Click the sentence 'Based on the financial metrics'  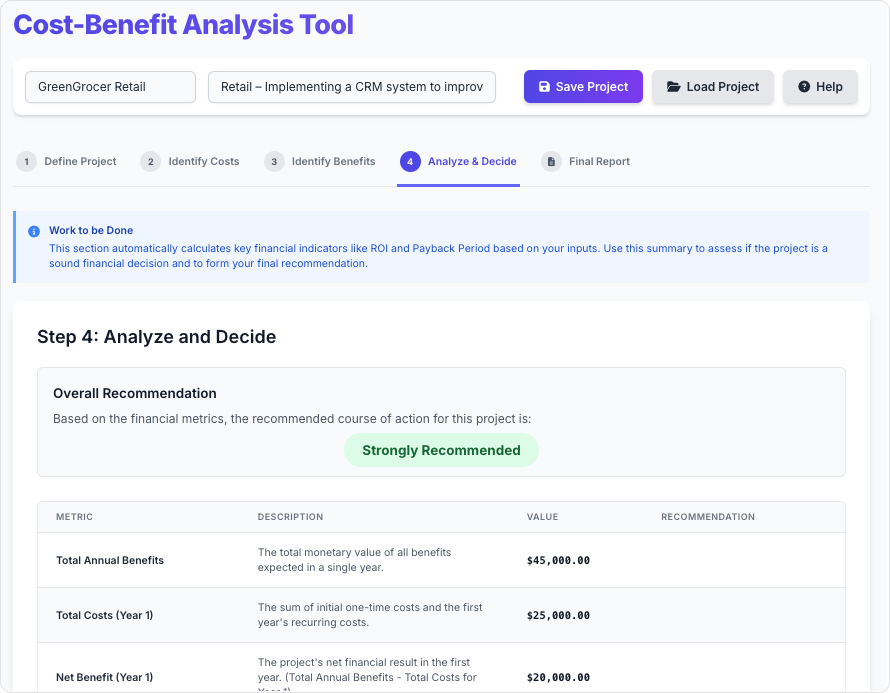click(x=292, y=419)
